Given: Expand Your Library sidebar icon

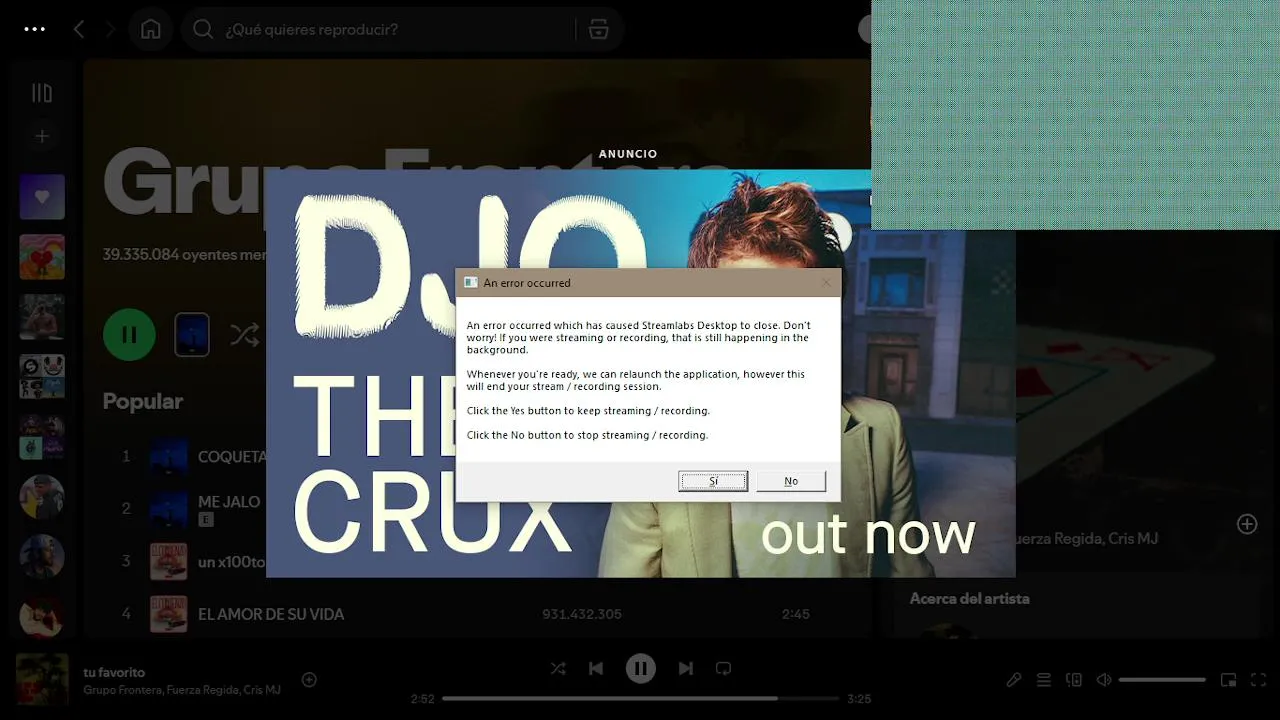Looking at the screenshot, I should pos(42,93).
